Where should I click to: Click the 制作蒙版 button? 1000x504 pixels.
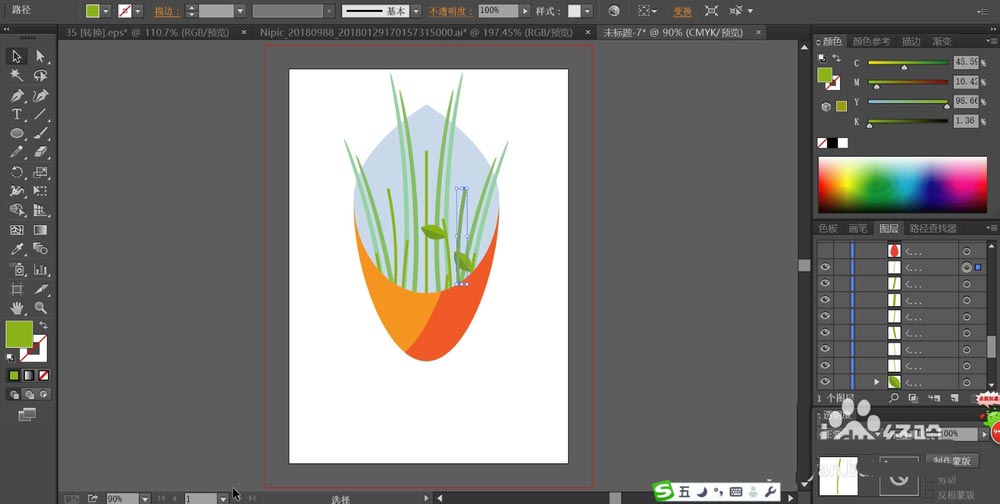(x=951, y=461)
